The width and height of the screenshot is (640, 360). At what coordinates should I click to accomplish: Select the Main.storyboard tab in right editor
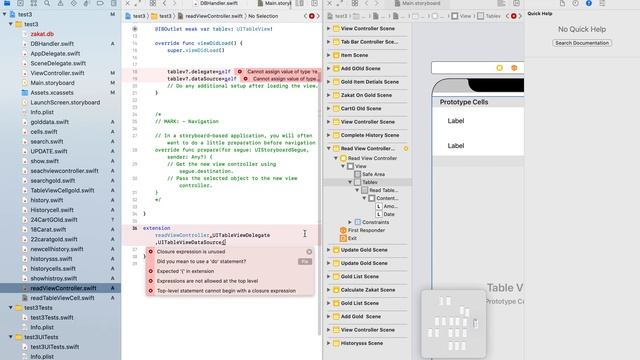point(418,3)
